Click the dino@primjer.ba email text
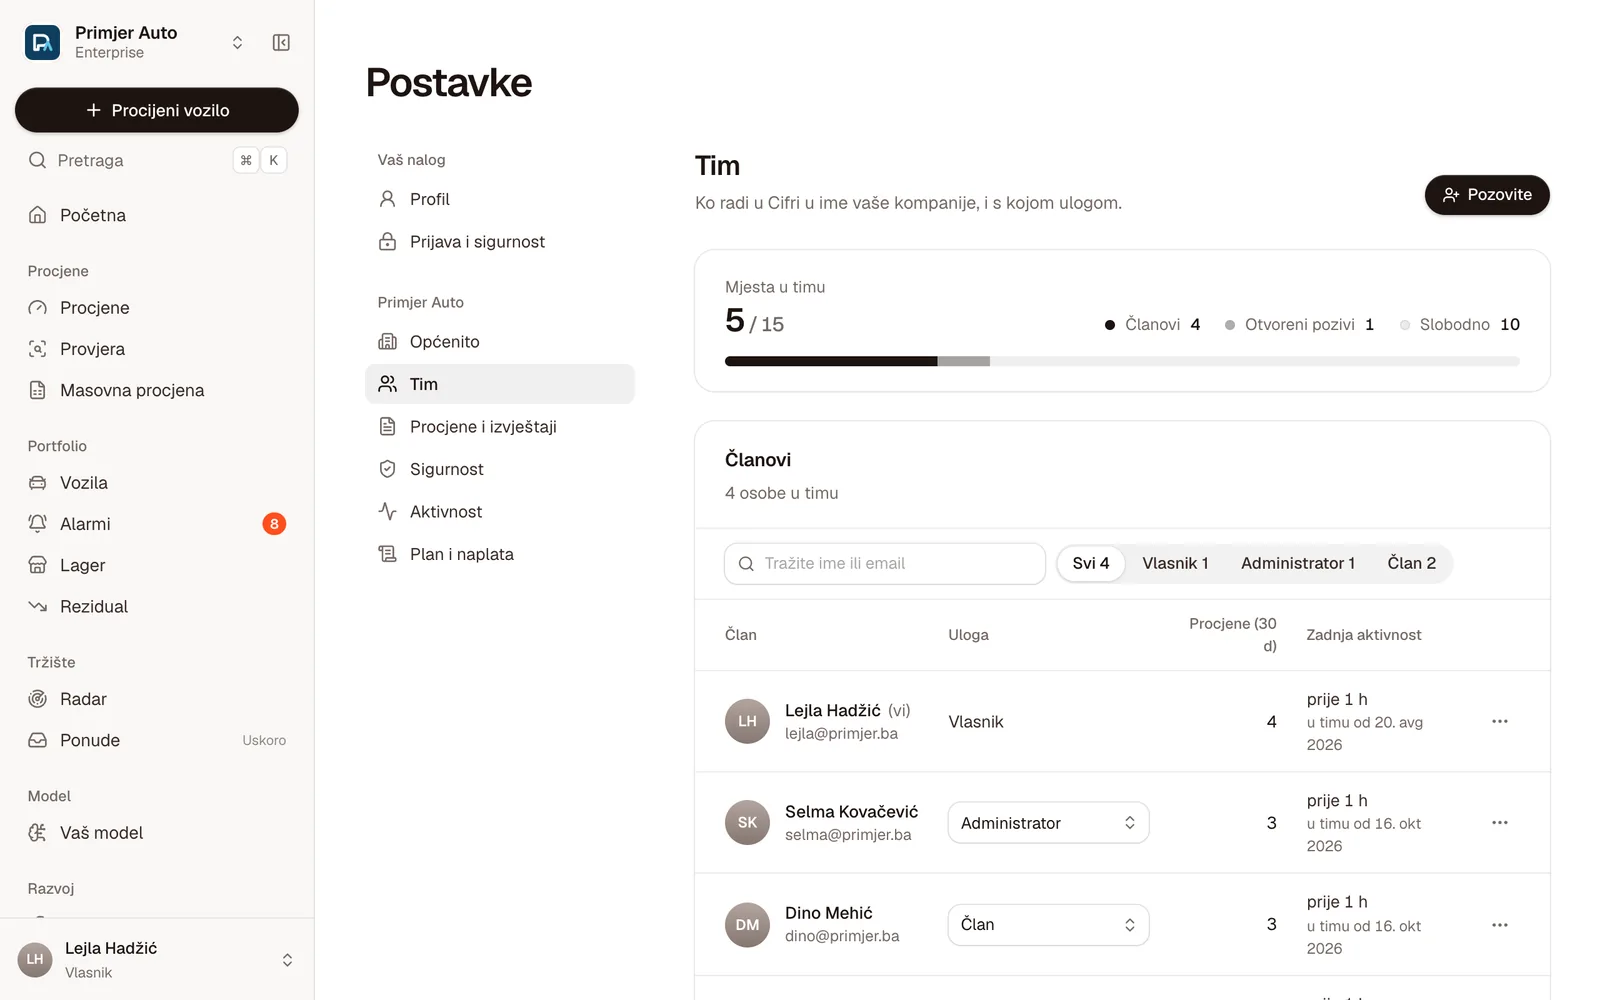1600x1000 pixels. [x=842, y=936]
